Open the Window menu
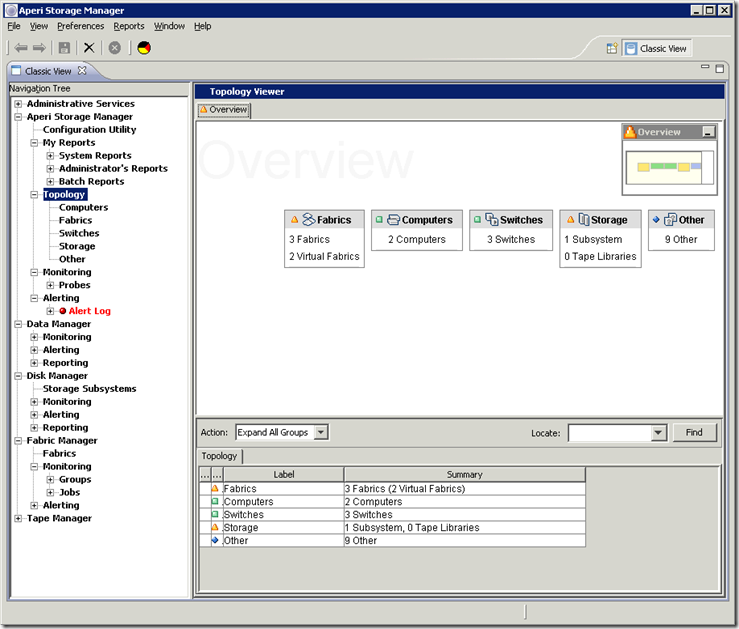The width and height of the screenshot is (739, 629). coord(169,26)
